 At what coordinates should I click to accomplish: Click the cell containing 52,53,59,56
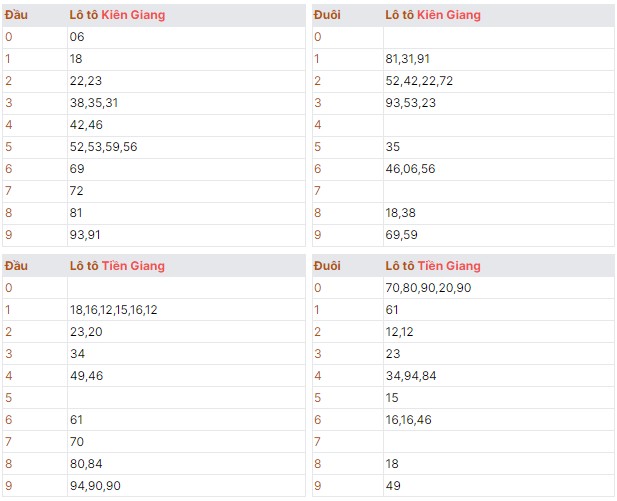(104, 147)
